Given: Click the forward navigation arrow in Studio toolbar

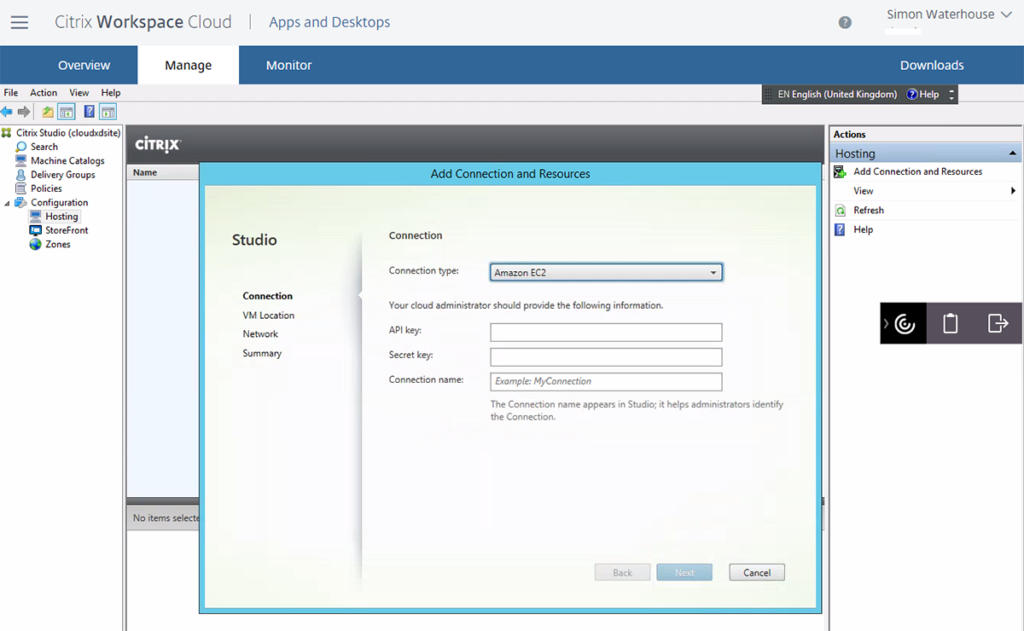Looking at the screenshot, I should click(24, 110).
